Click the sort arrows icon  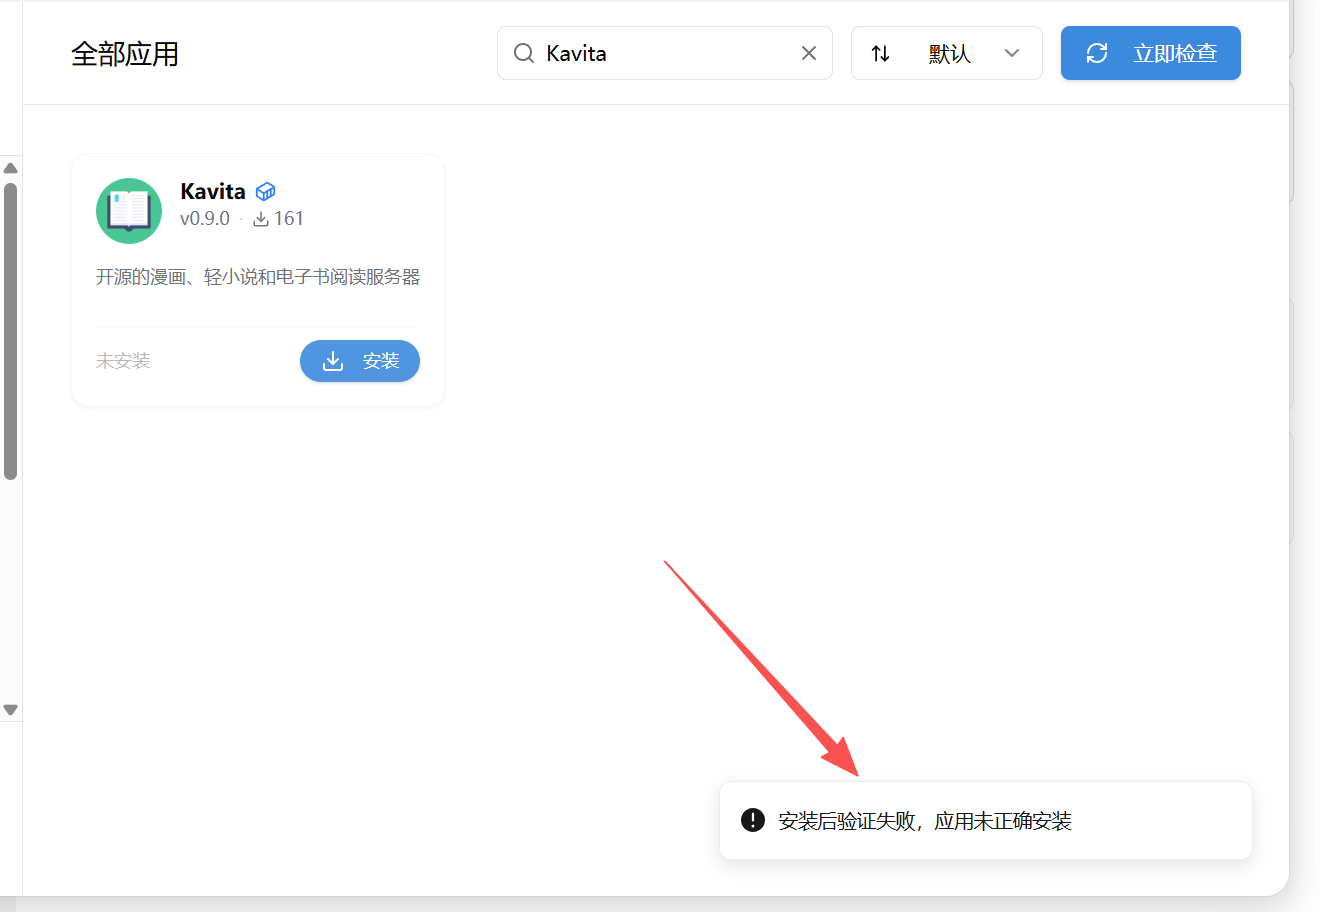coord(880,53)
